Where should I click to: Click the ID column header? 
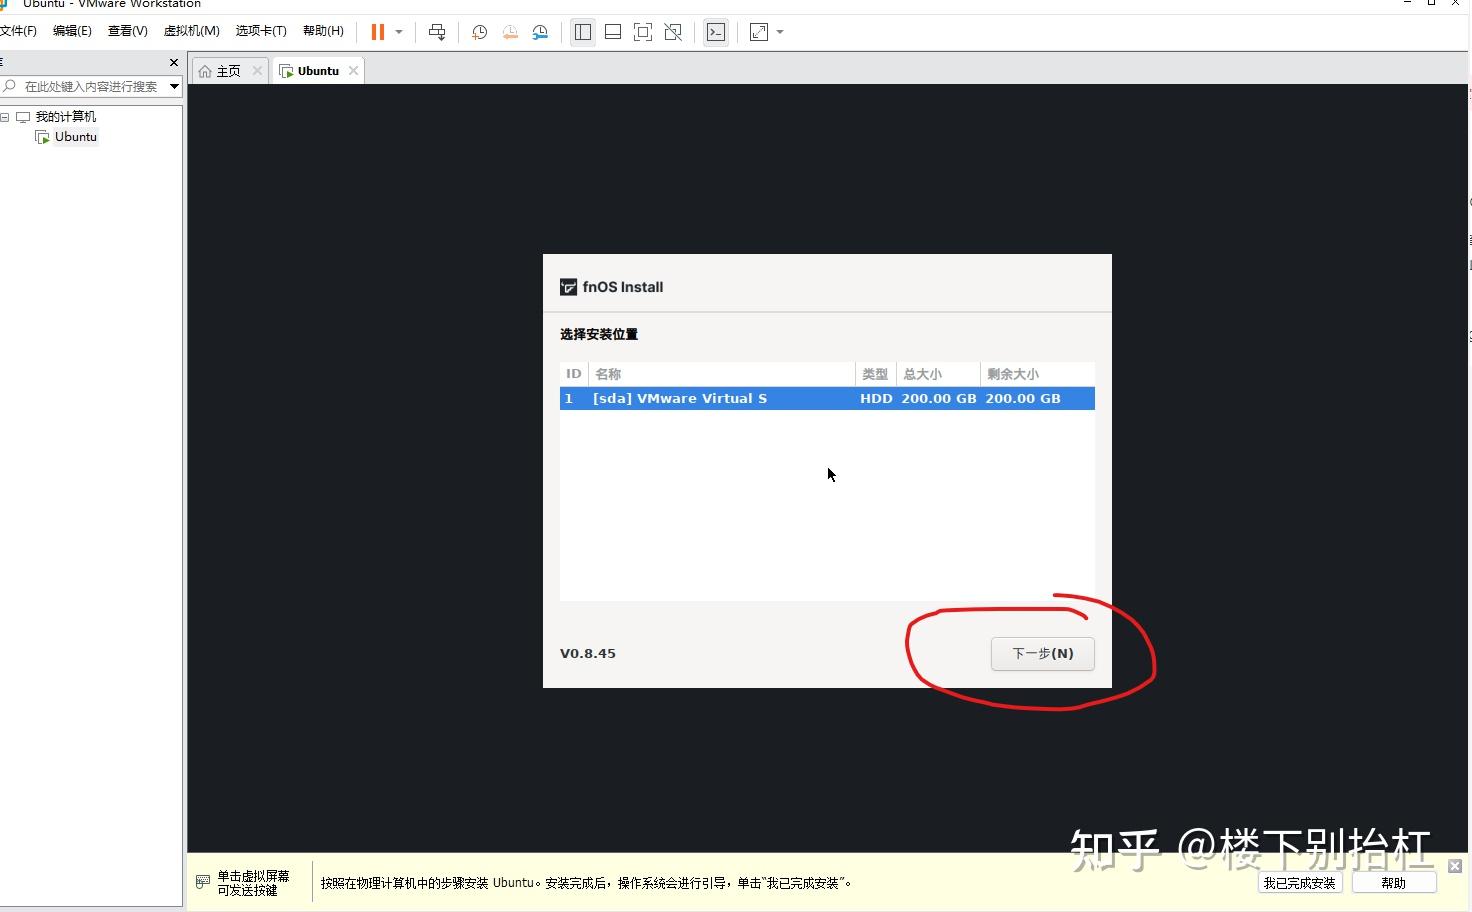coord(574,374)
